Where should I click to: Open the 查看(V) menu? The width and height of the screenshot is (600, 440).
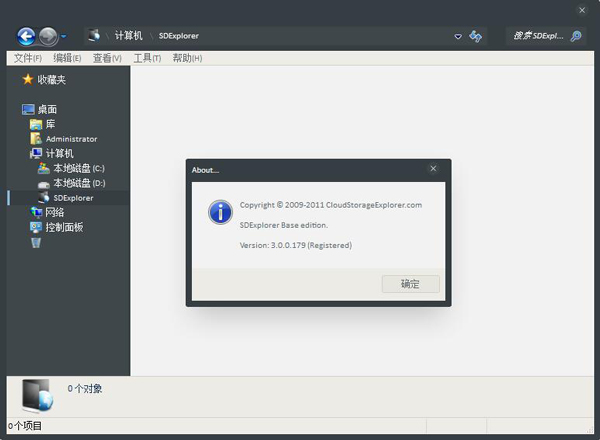(x=107, y=58)
